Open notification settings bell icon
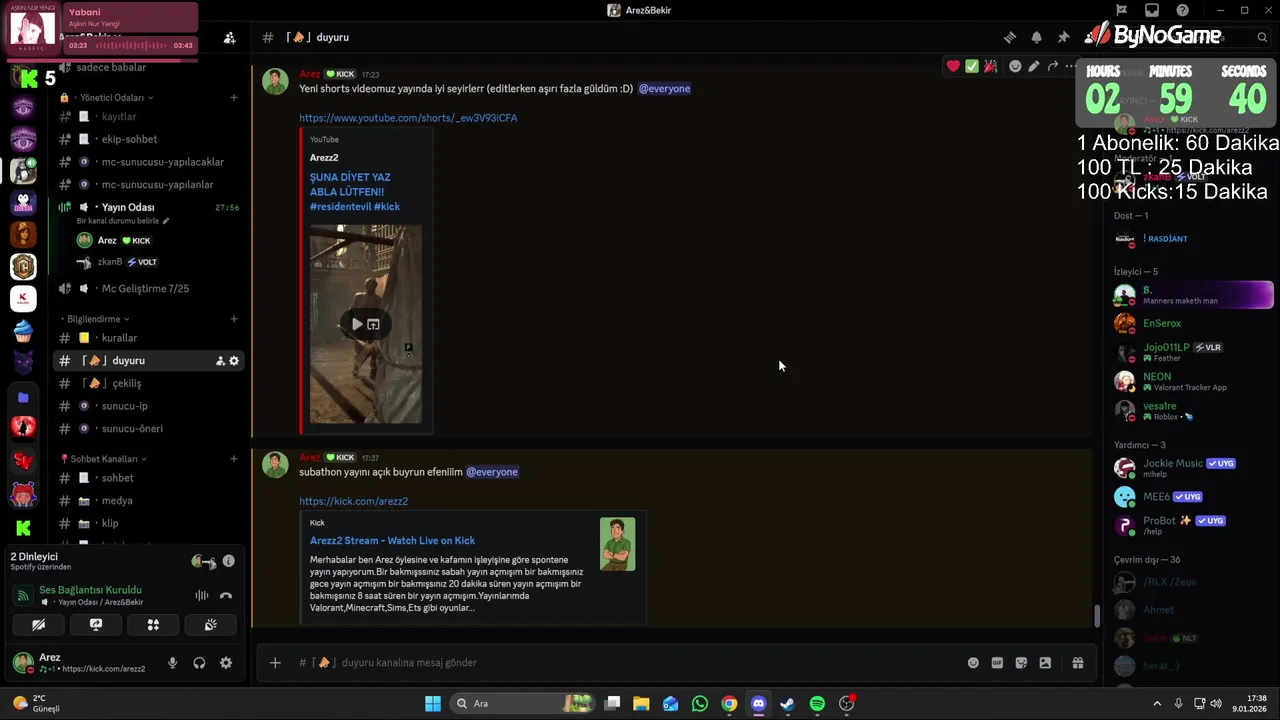The image size is (1280, 720). coord(1036,37)
